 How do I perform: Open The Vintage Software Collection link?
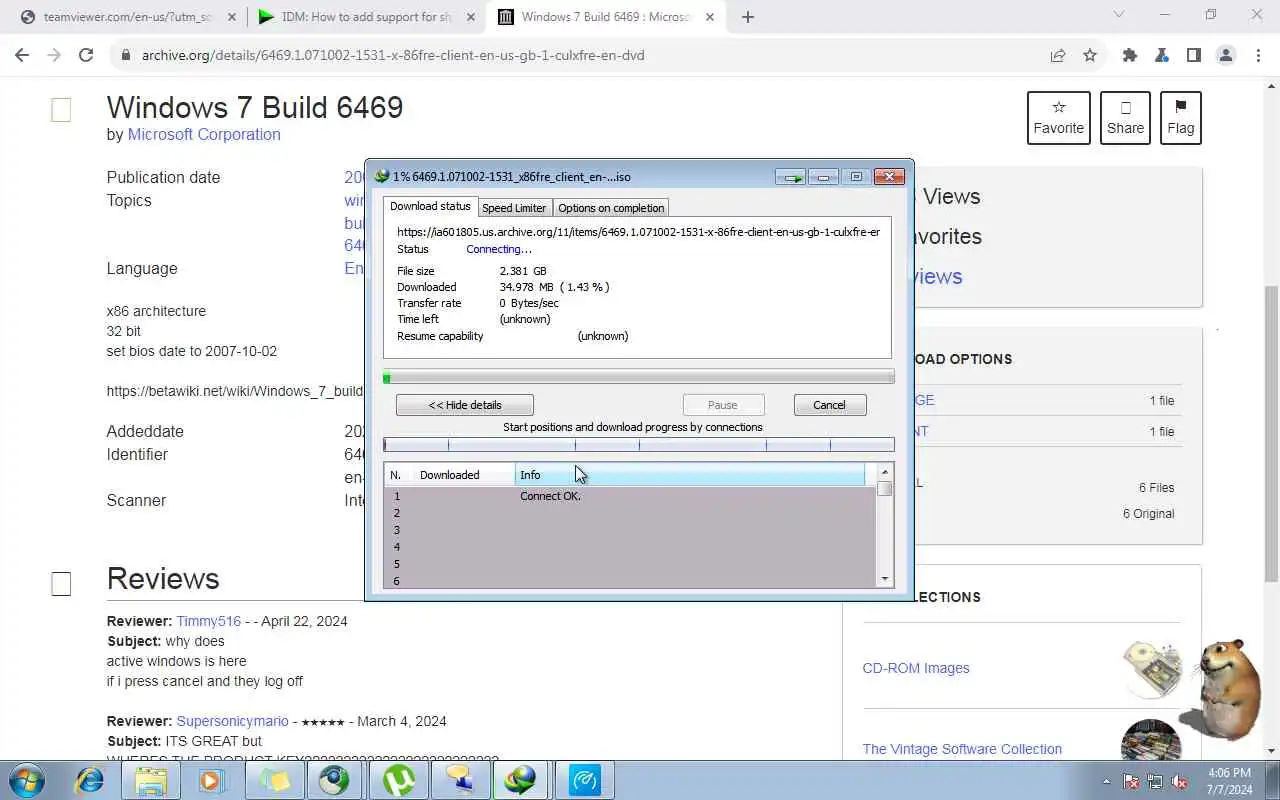coord(962,749)
